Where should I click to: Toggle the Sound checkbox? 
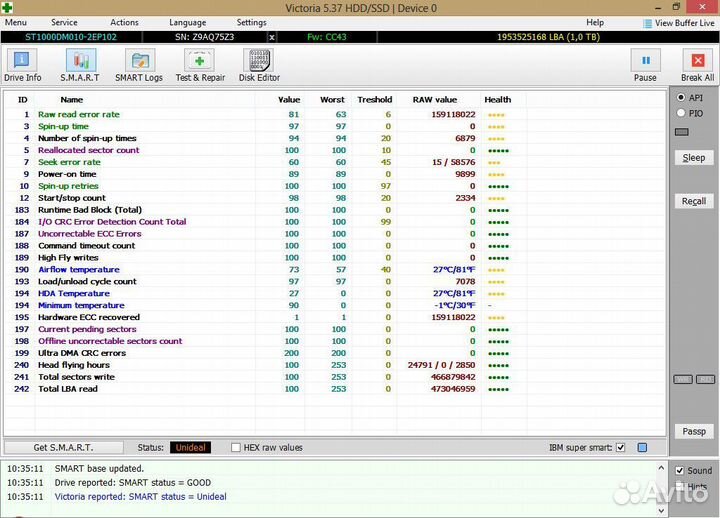point(680,470)
